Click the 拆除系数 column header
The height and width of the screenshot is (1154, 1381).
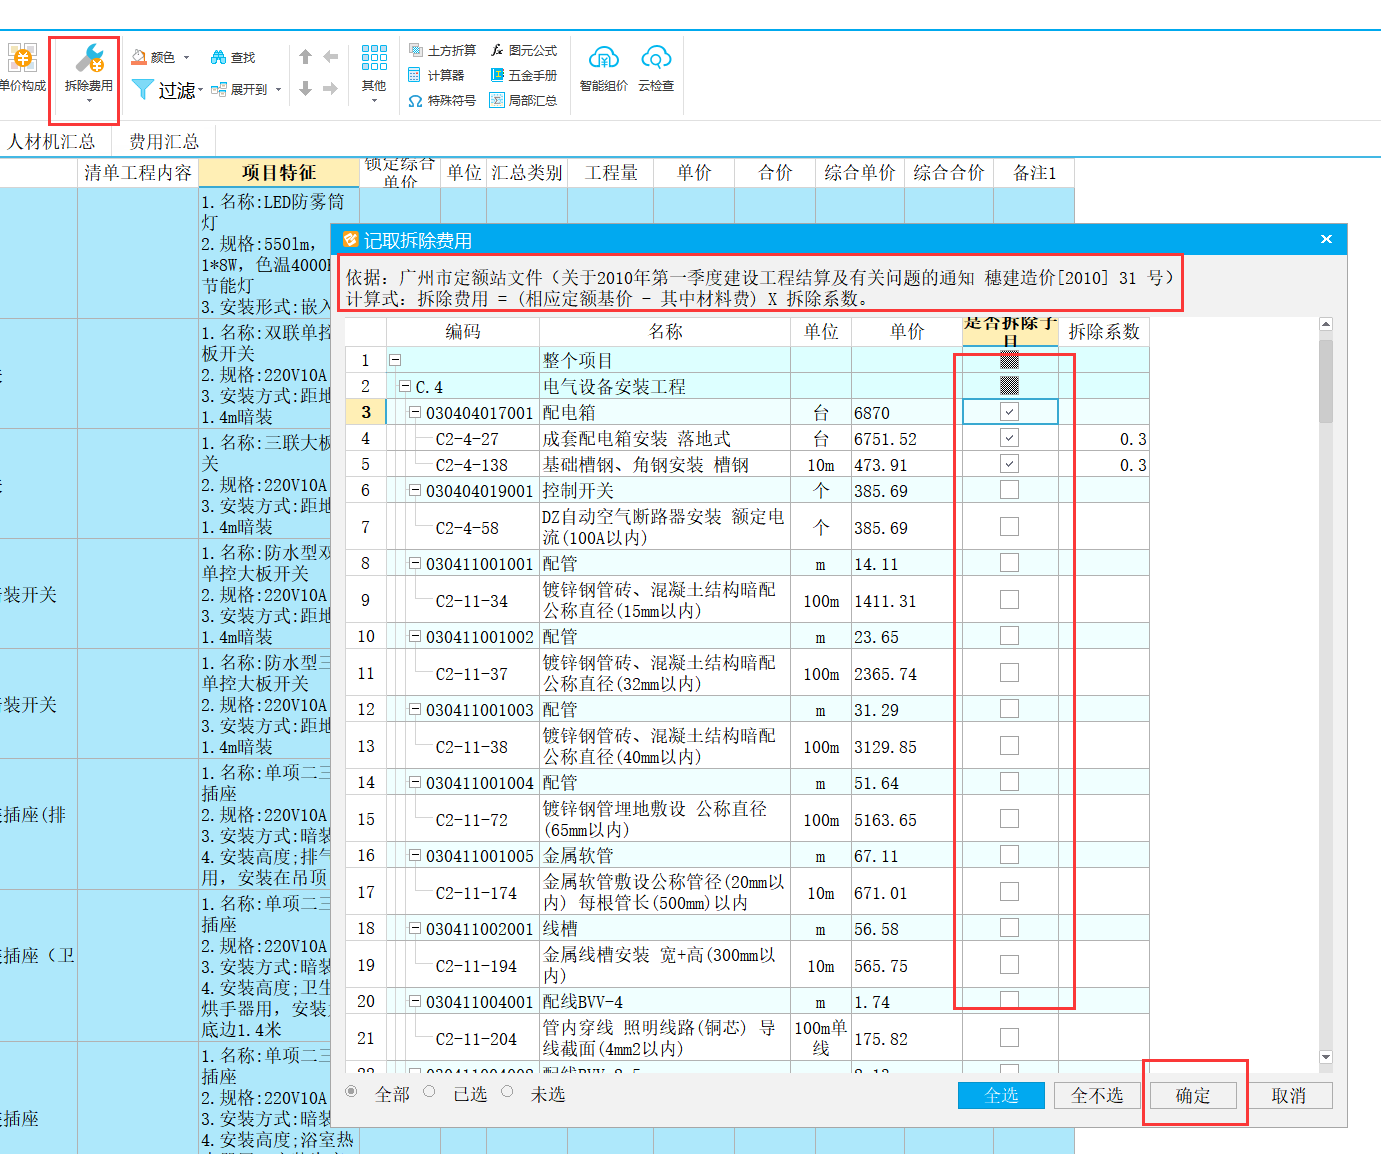1104,332
